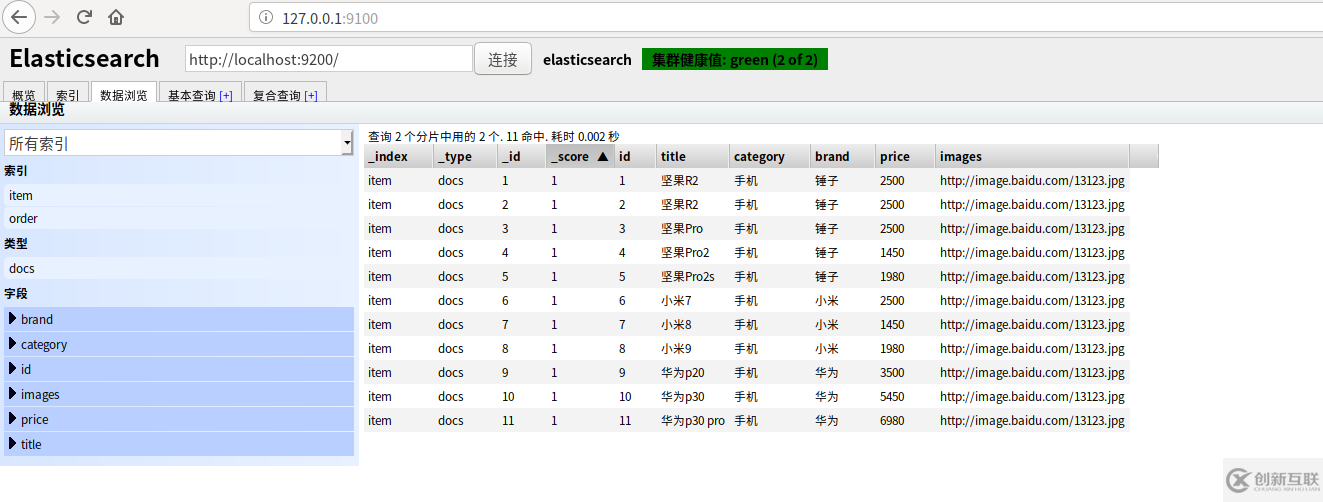Viewport: 1323px width, 502px height.
Task: Sort by the _type column header
Action: 465,156
